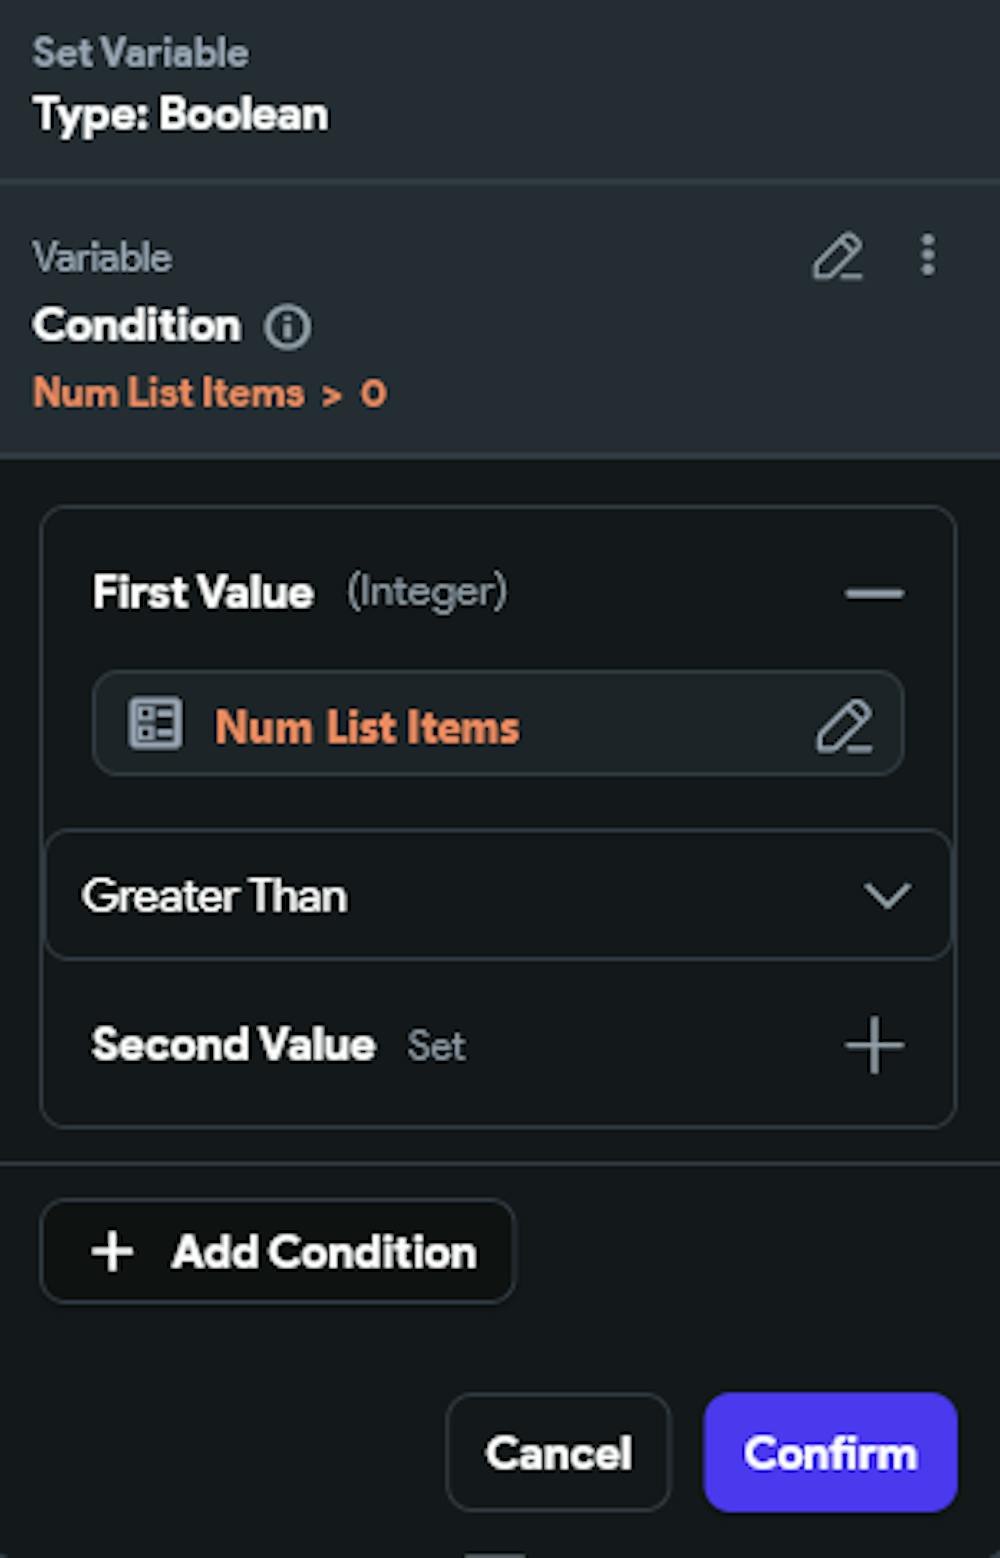
Task: Click the Second Value heading
Action: pyautogui.click(x=233, y=1045)
